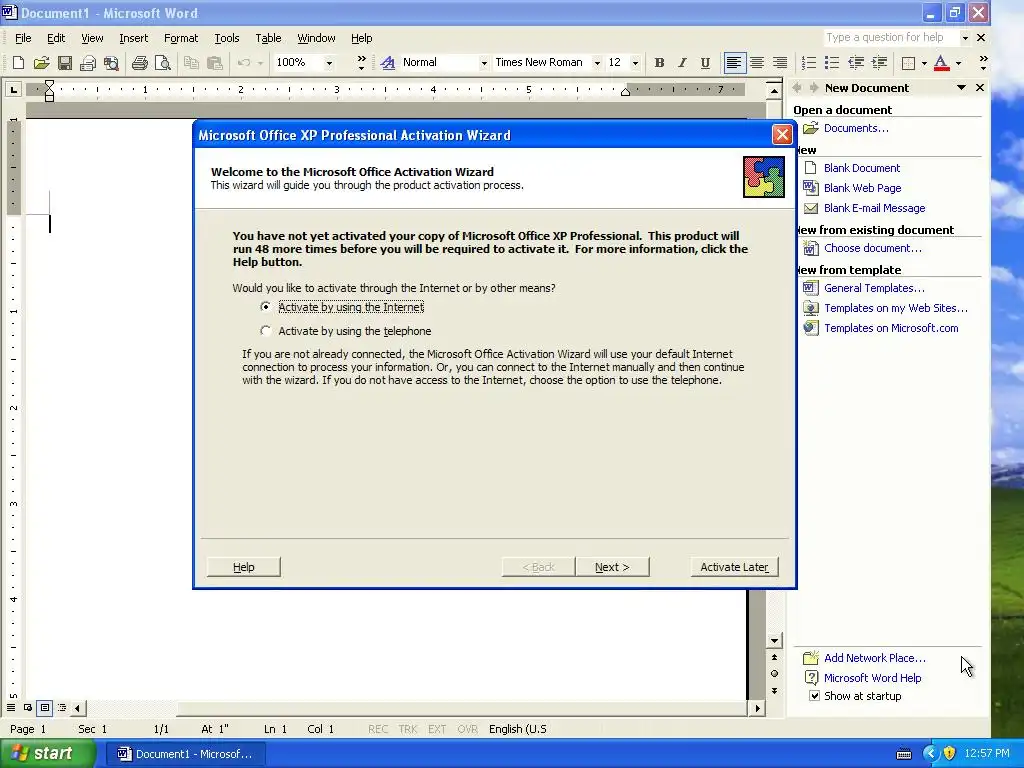Click Help button in Activation Wizard

244,567
